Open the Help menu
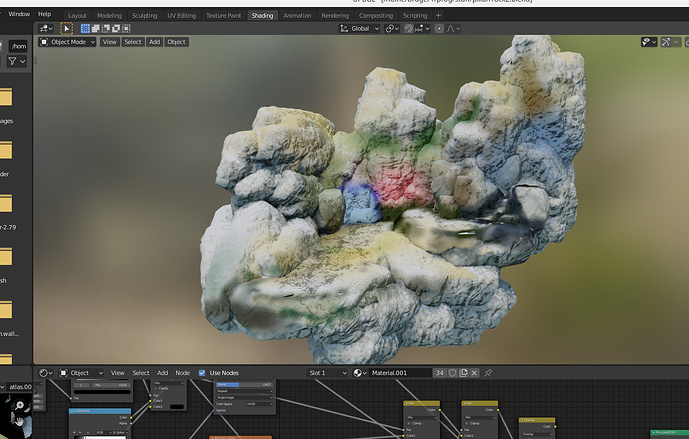This screenshot has width=689, height=439. 44,14
